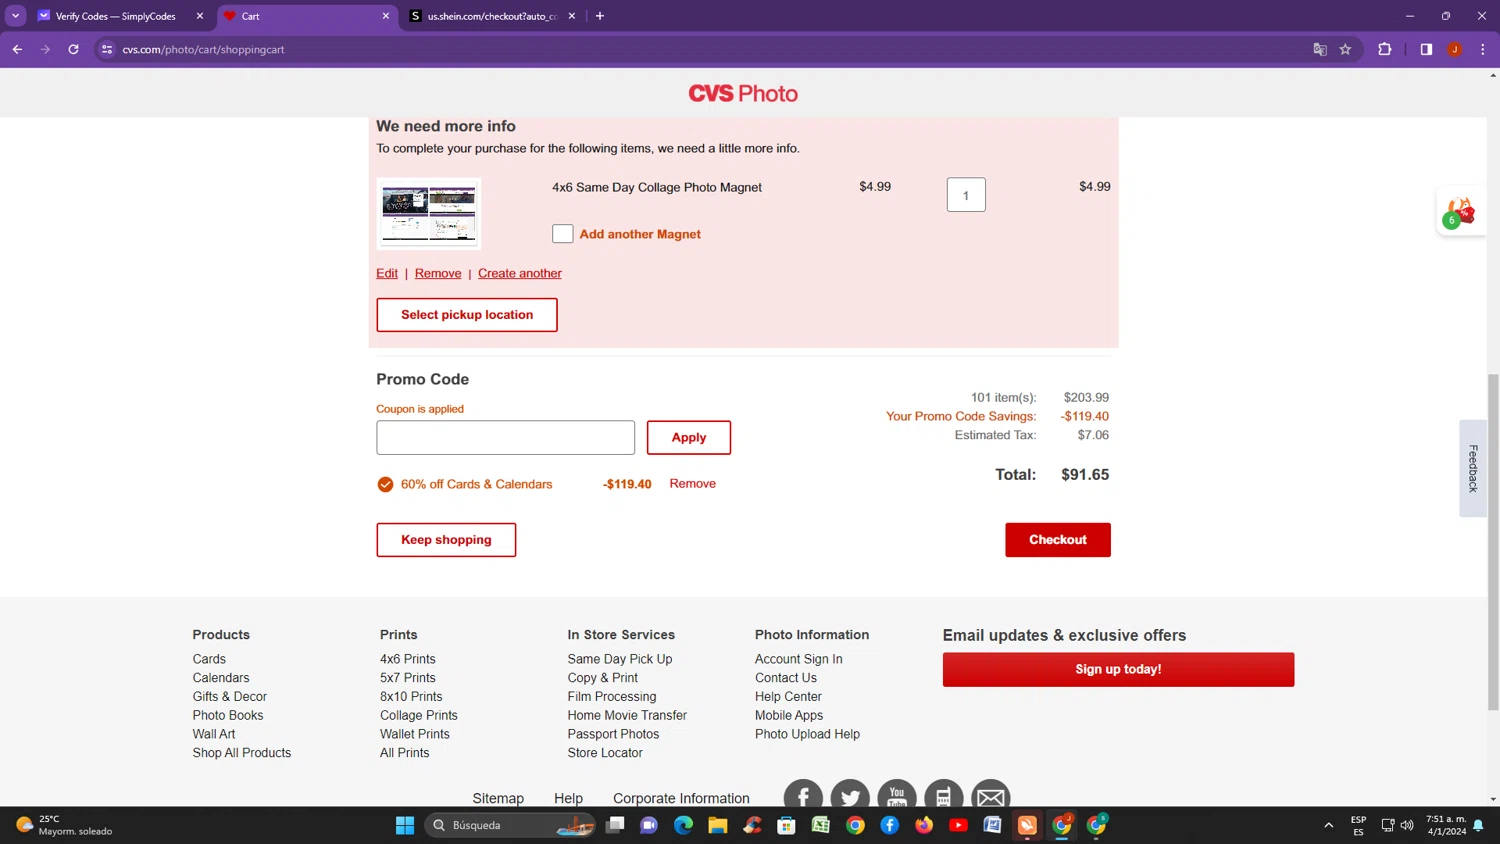The image size is (1500, 844).
Task: Launch Microsoft Edge from taskbar
Action: [x=683, y=825]
